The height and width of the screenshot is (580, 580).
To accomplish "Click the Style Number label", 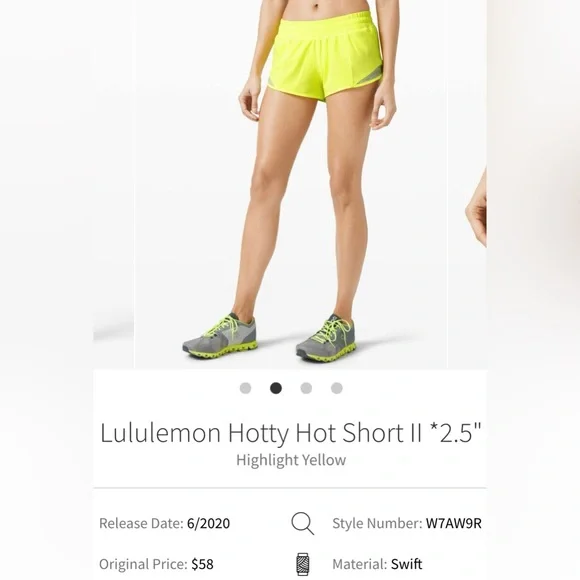I will tap(377, 523).
